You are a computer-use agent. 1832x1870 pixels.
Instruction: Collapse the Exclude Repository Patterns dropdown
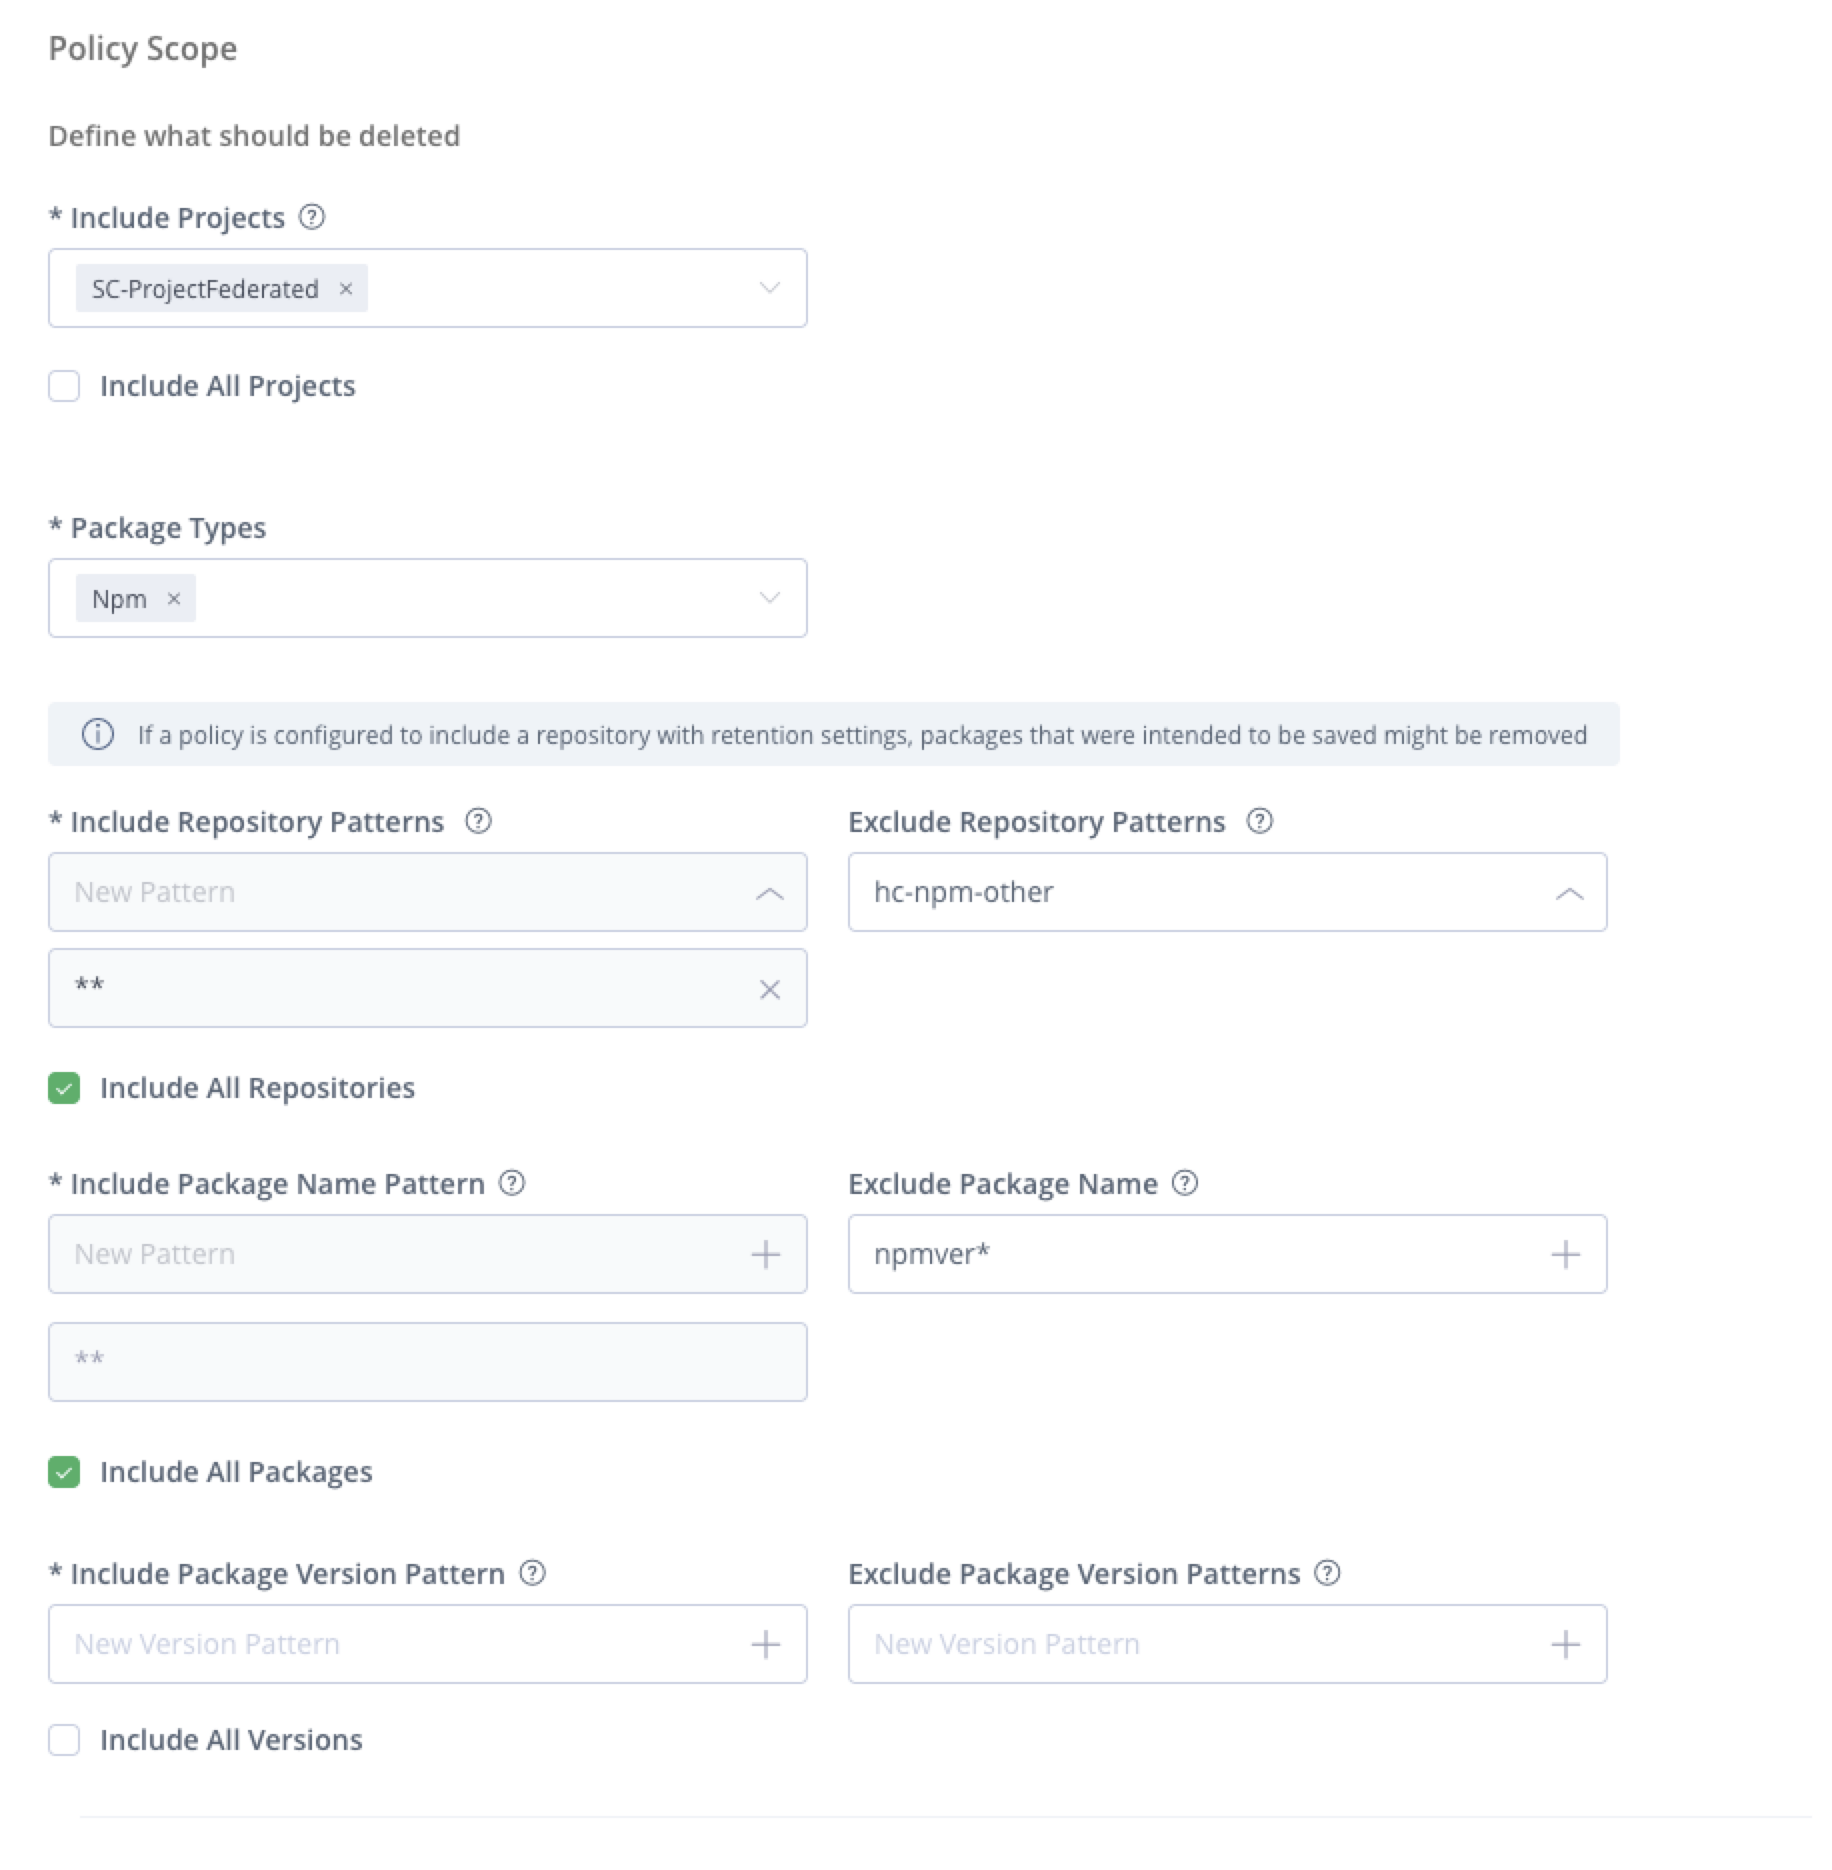[1569, 893]
